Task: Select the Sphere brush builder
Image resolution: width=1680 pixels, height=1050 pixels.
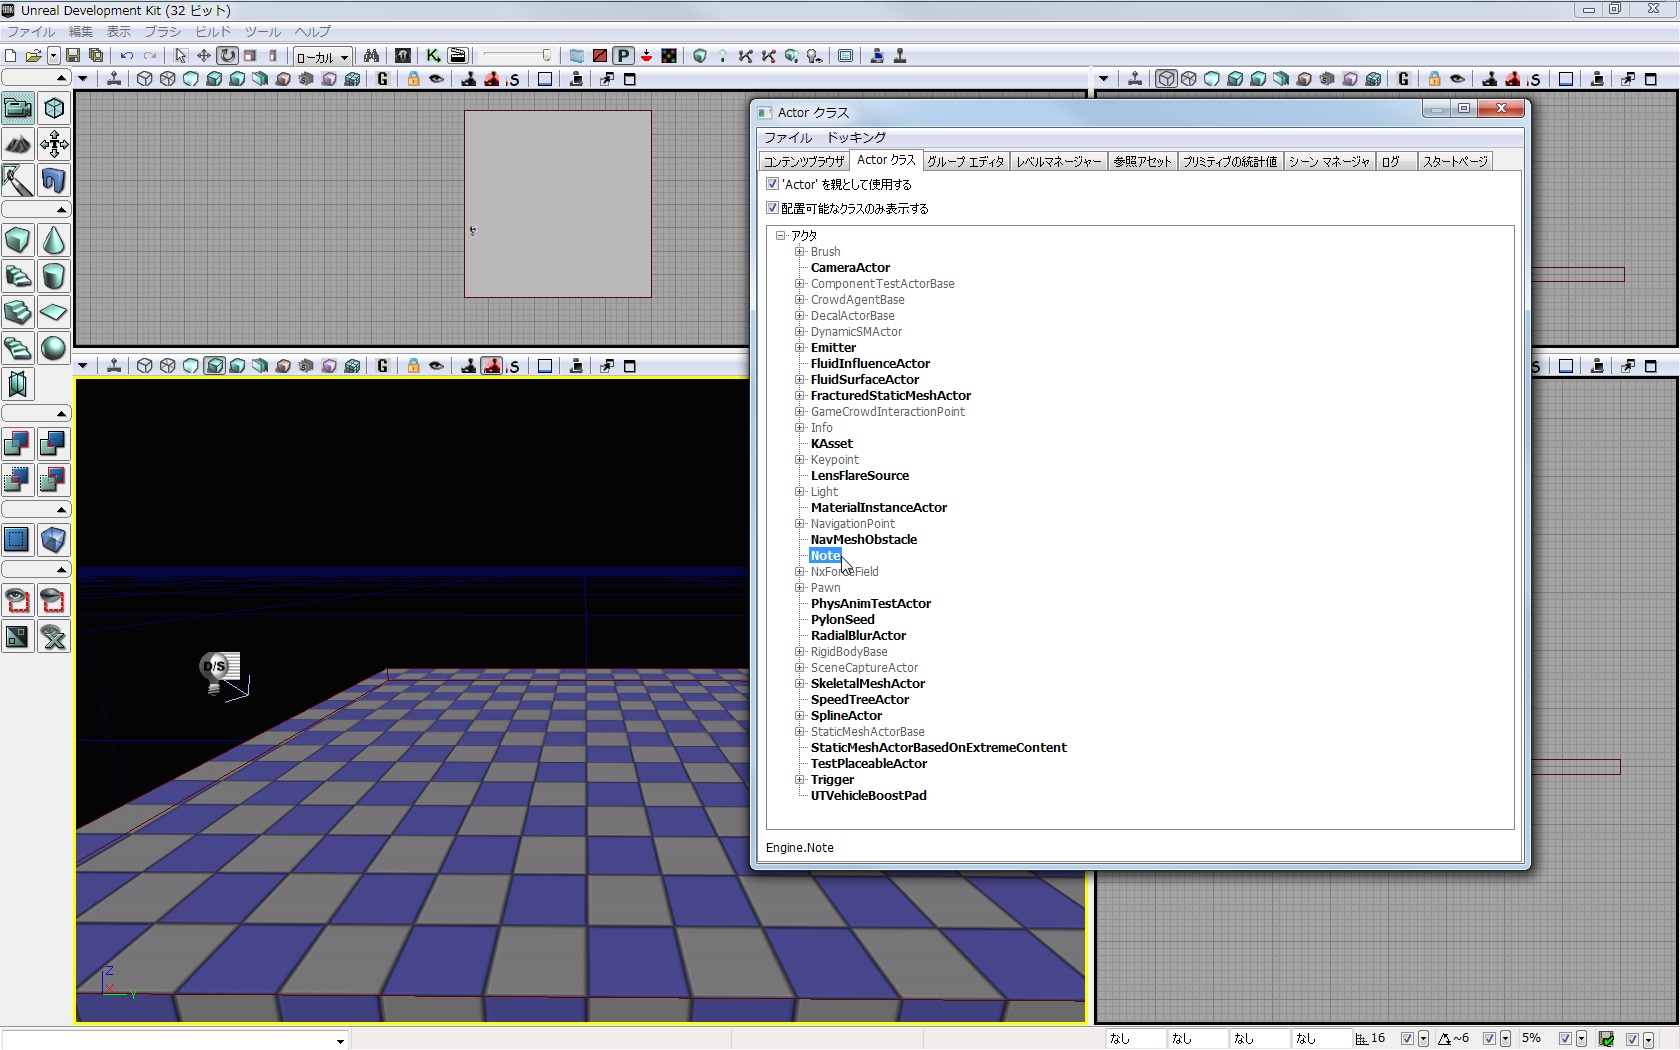Action: tap(54, 348)
